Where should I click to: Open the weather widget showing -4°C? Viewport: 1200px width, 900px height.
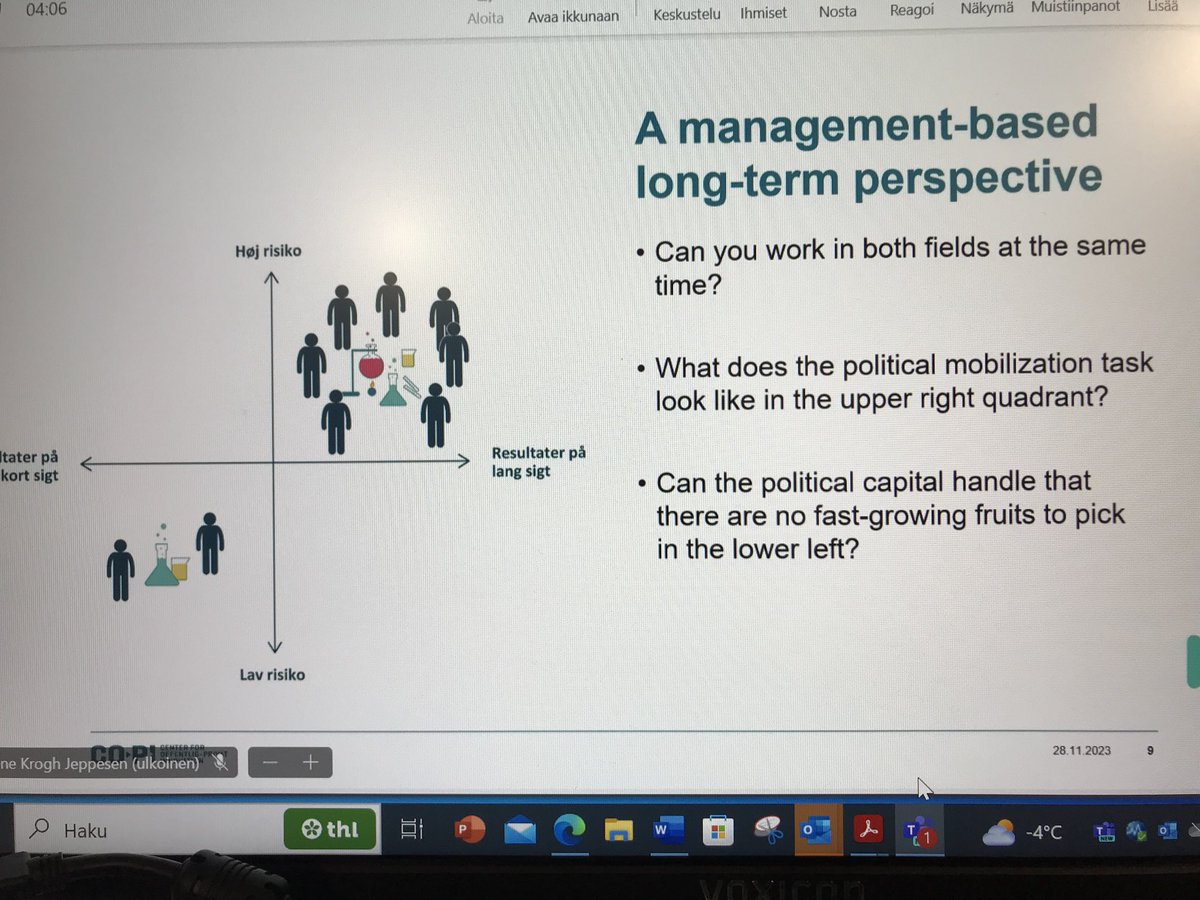click(1023, 831)
